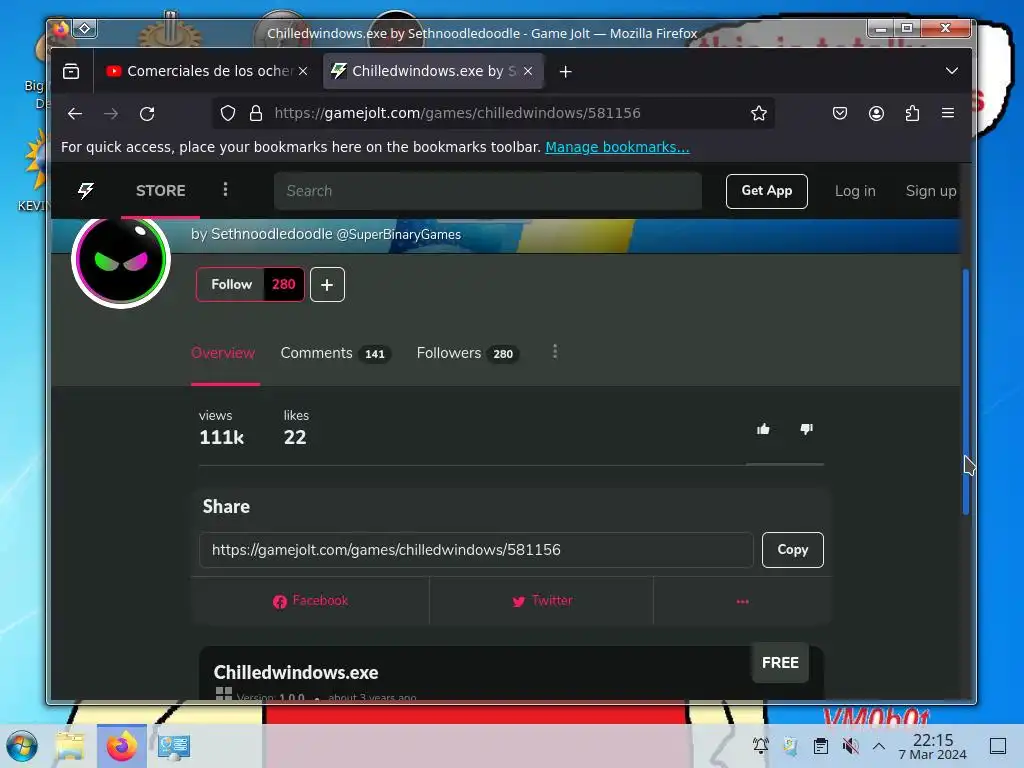1024x768 pixels.
Task: Open the Comments tab
Action: pyautogui.click(x=335, y=353)
